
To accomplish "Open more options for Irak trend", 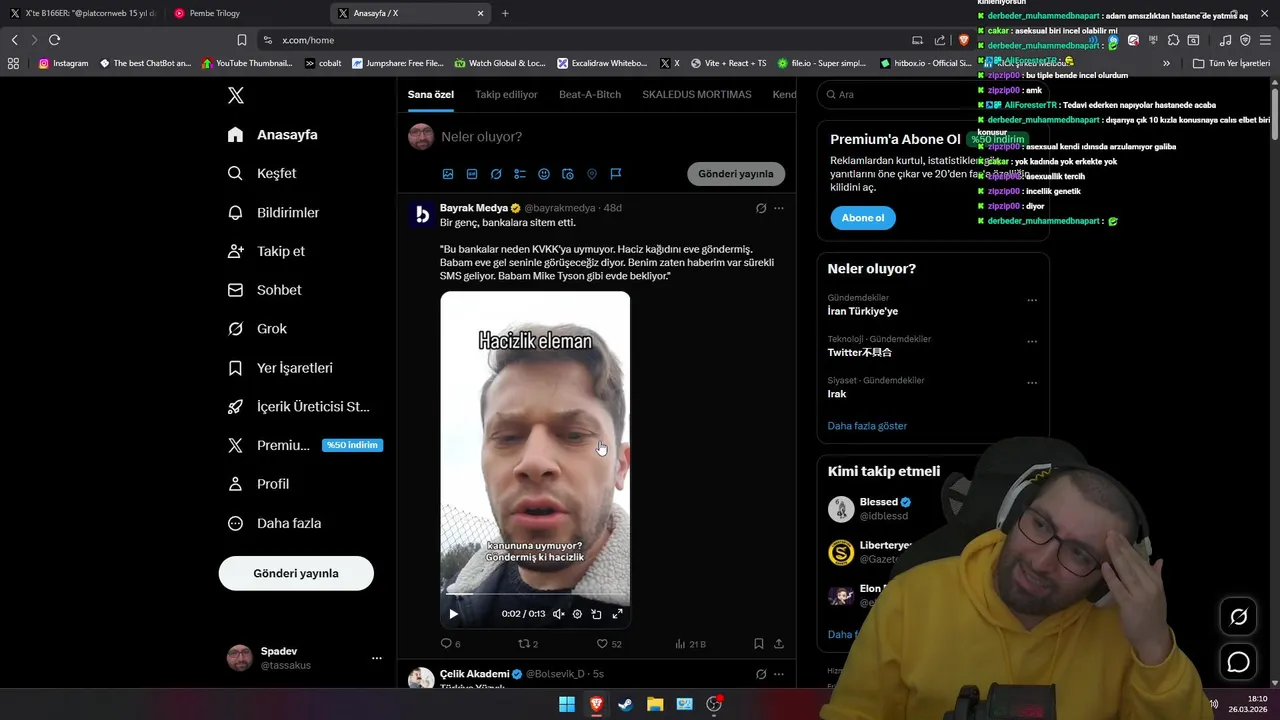I will [x=1032, y=383].
